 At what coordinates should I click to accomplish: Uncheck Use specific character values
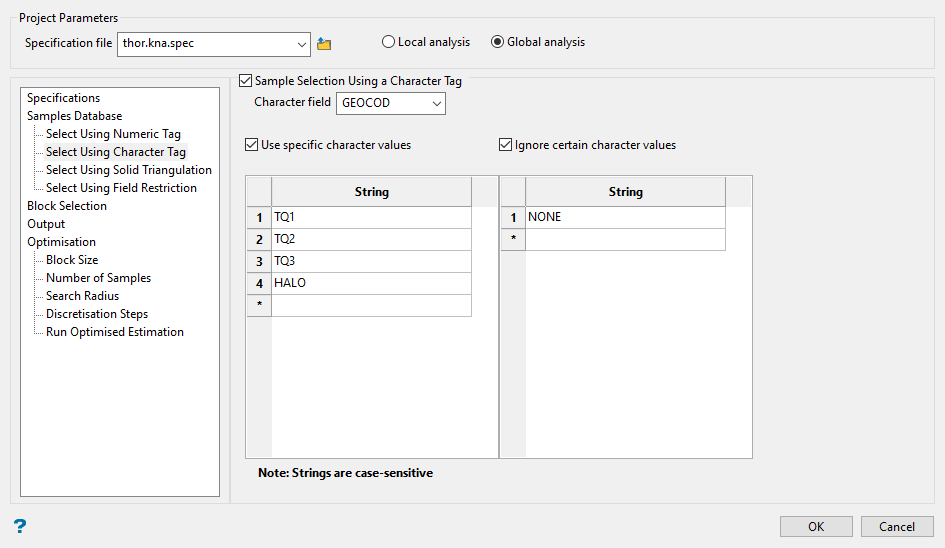(252, 145)
